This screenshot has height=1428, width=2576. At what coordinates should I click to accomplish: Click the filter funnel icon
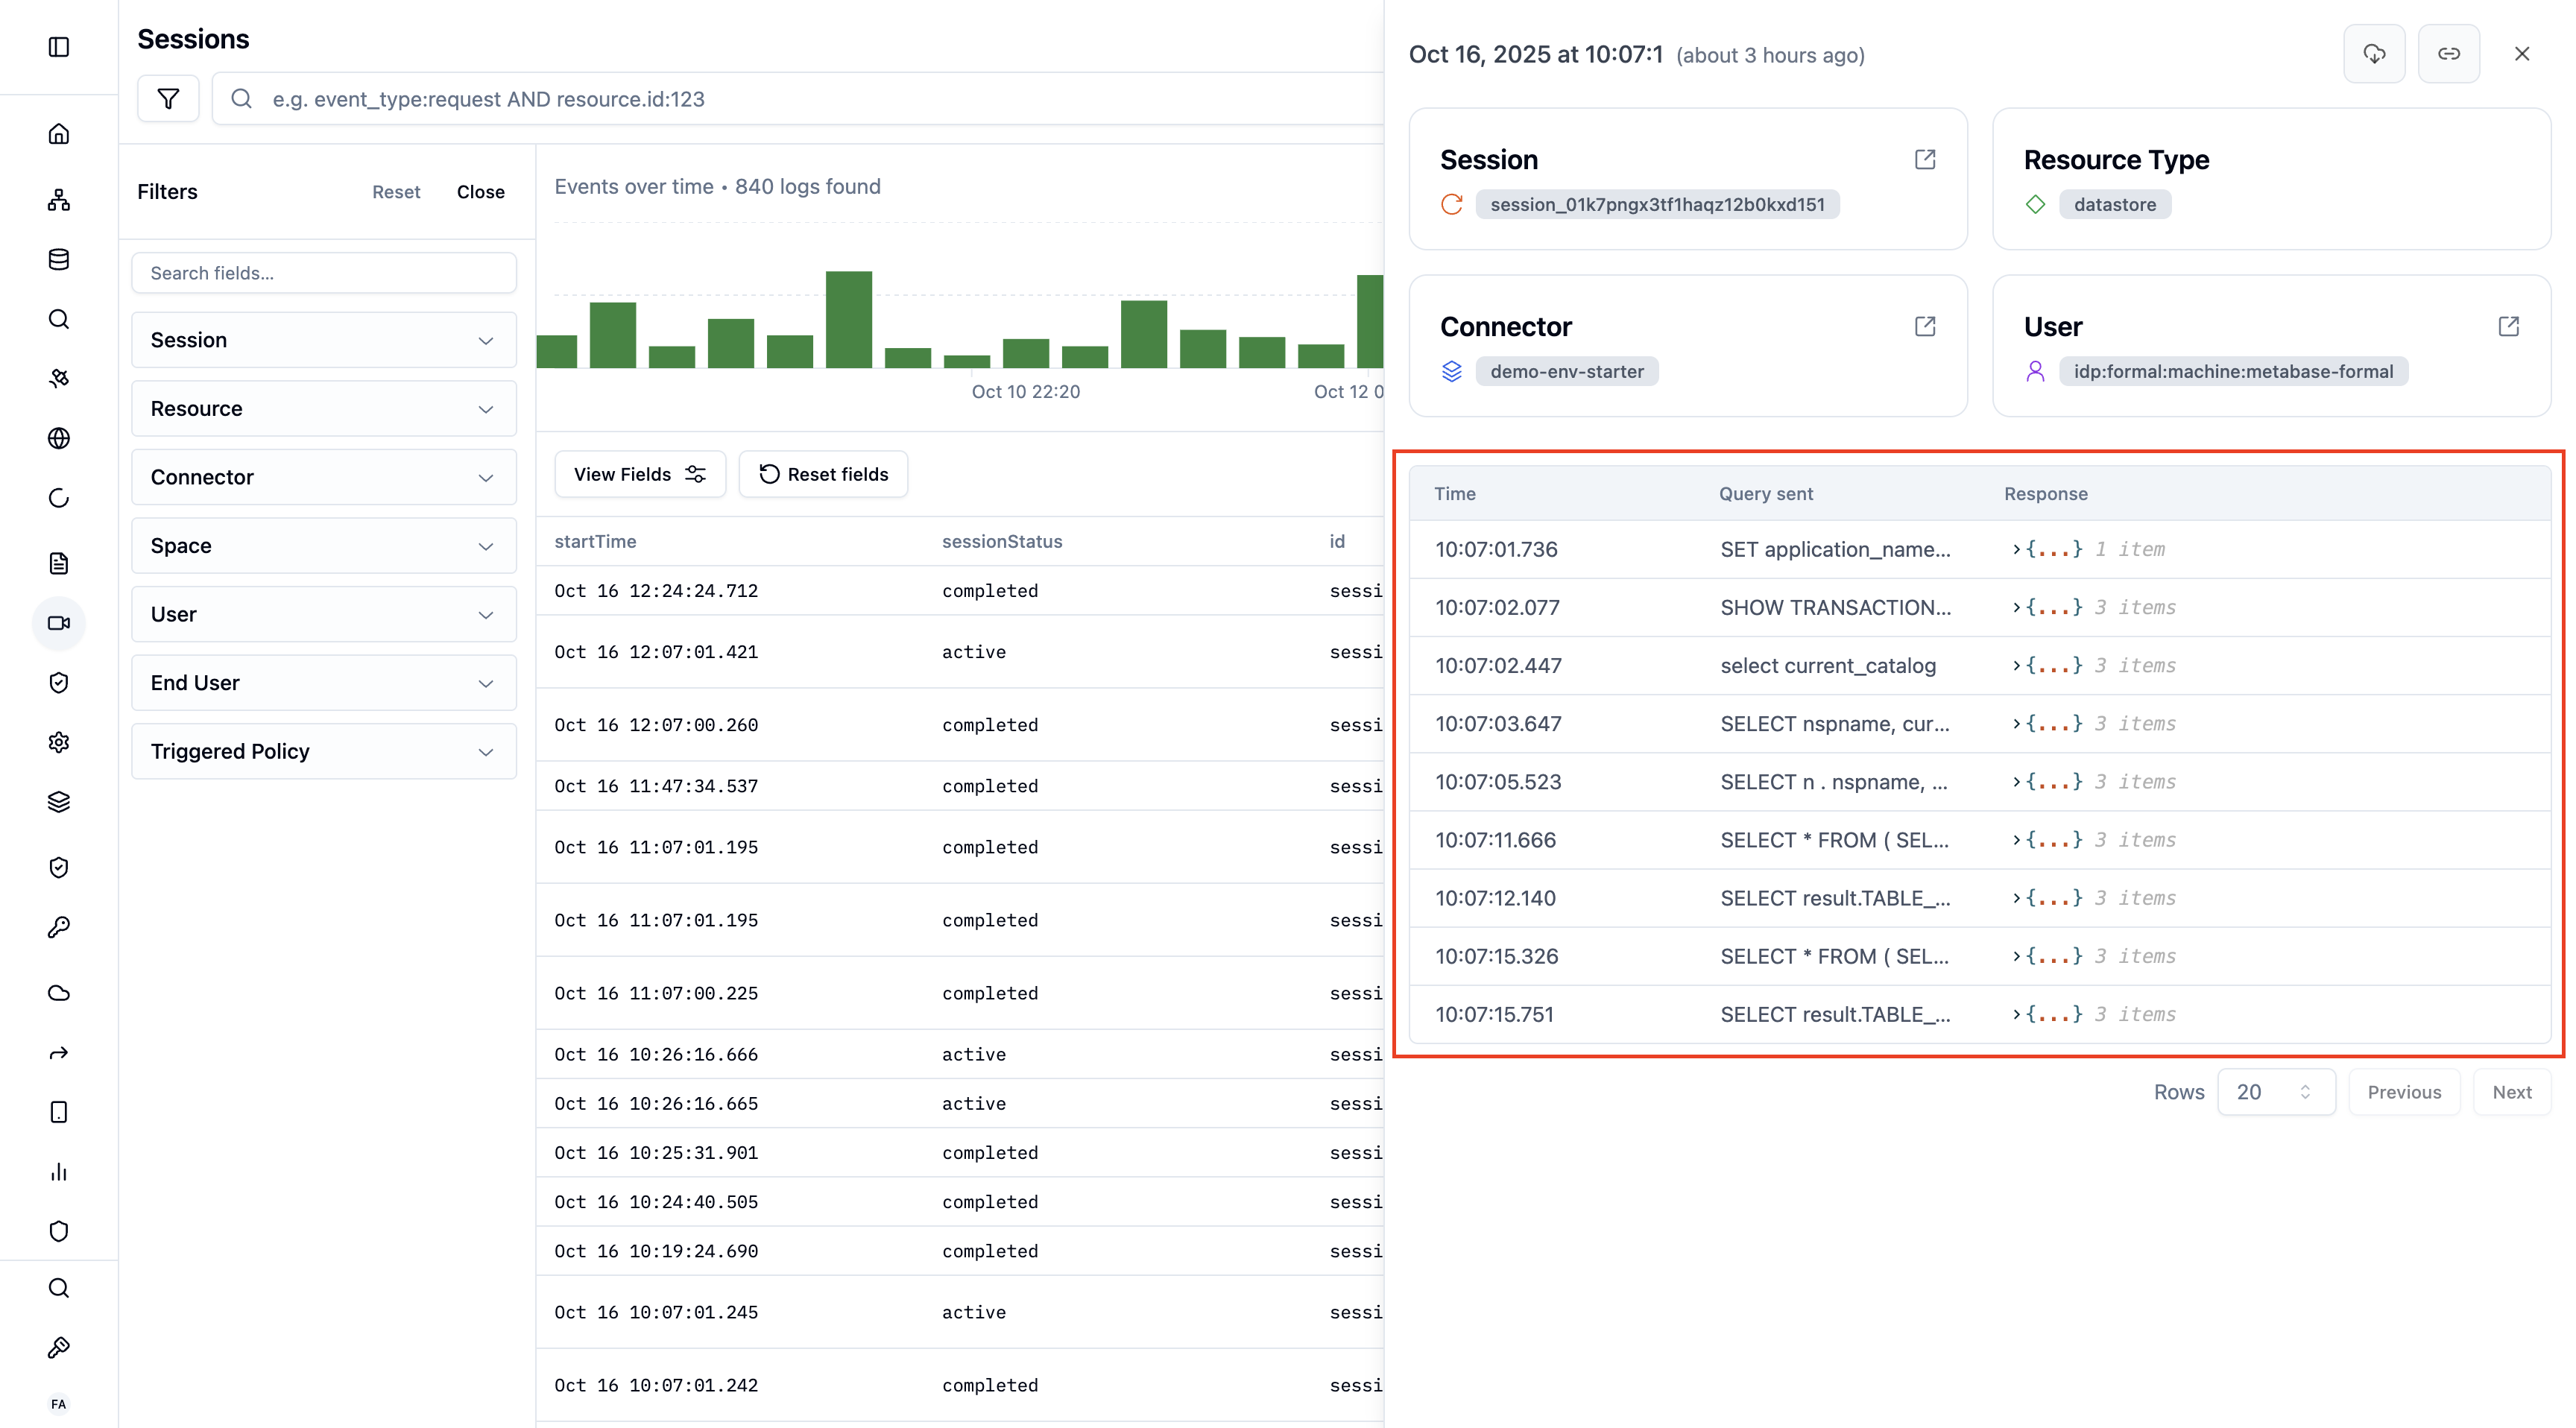pyautogui.click(x=168, y=98)
